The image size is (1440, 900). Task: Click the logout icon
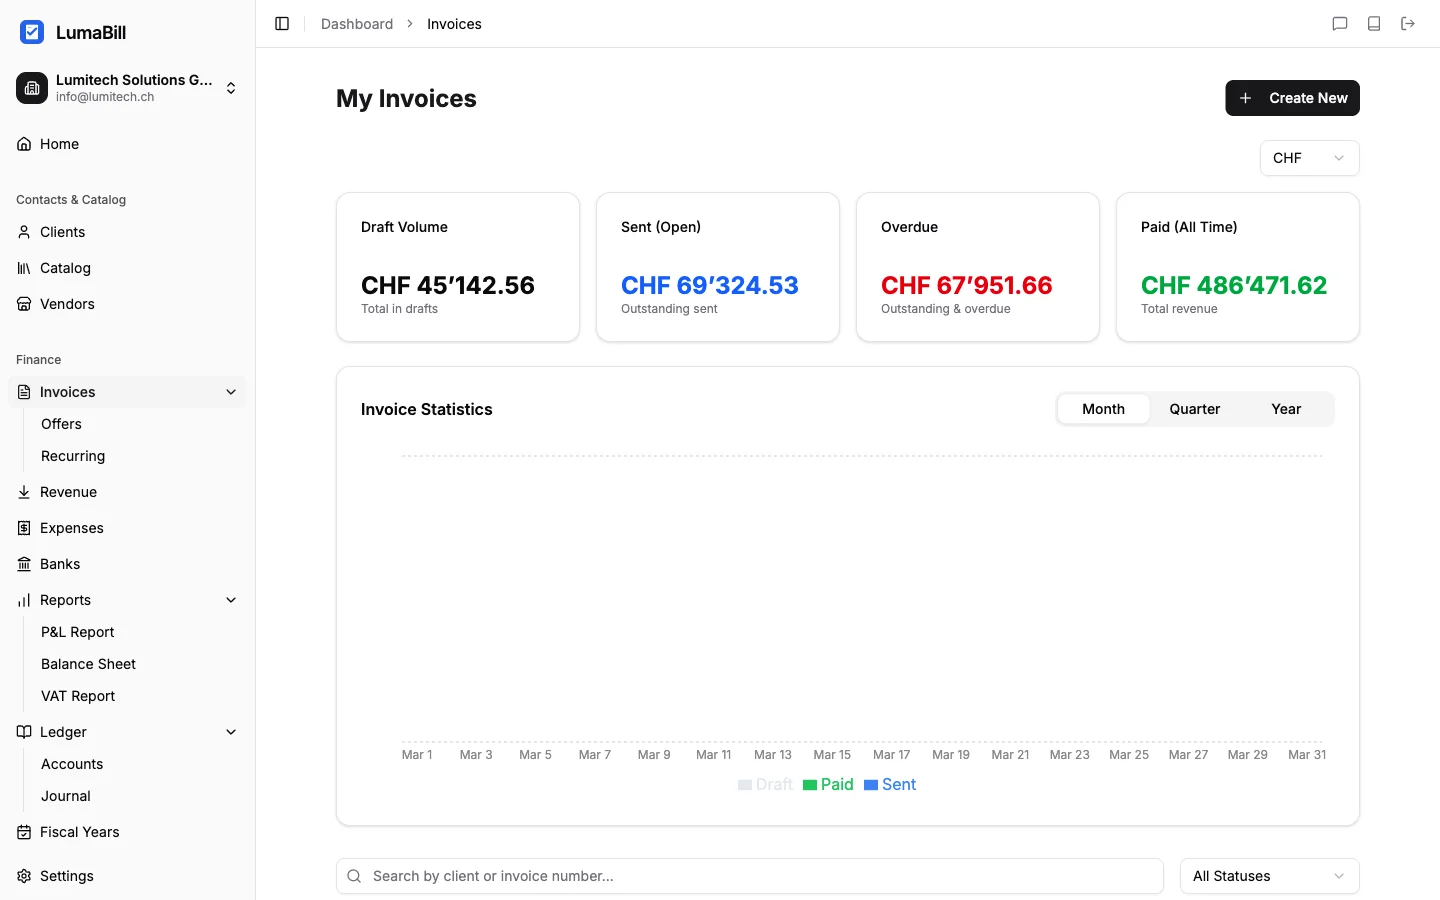1408,23
